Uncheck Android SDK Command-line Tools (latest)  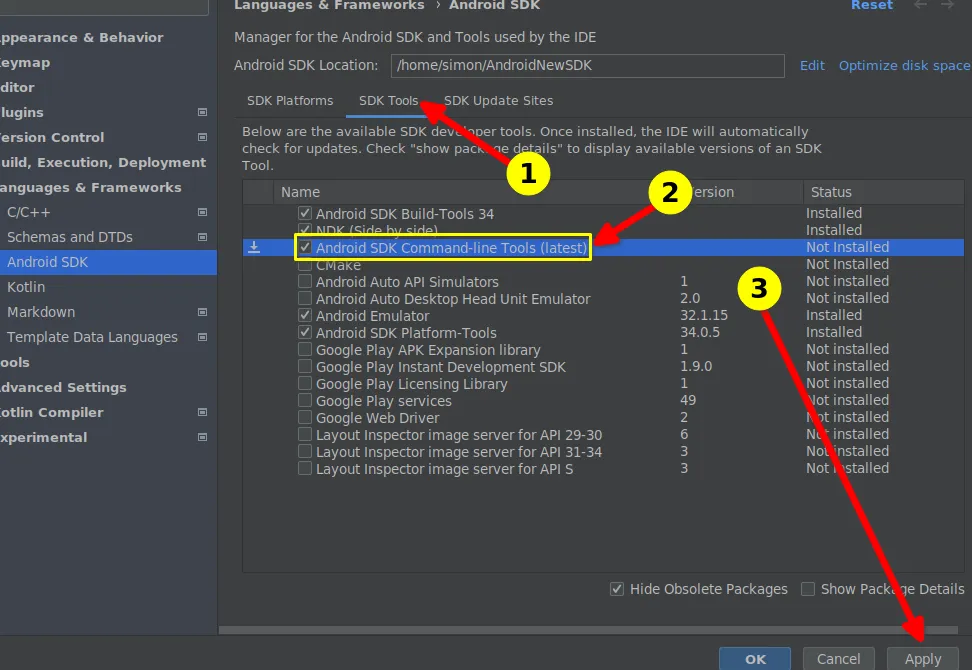(x=304, y=247)
